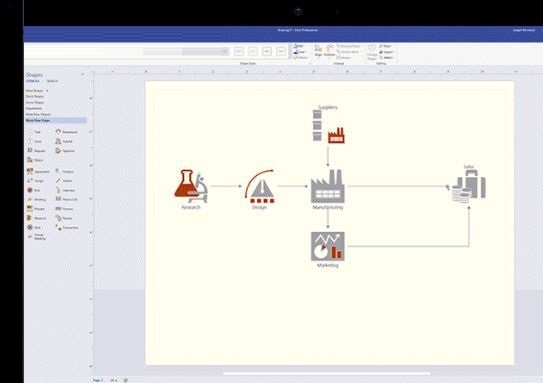This screenshot has height=383, width=543.
Task: Pick the Submit shape in the stencil
Action: [x=64, y=141]
